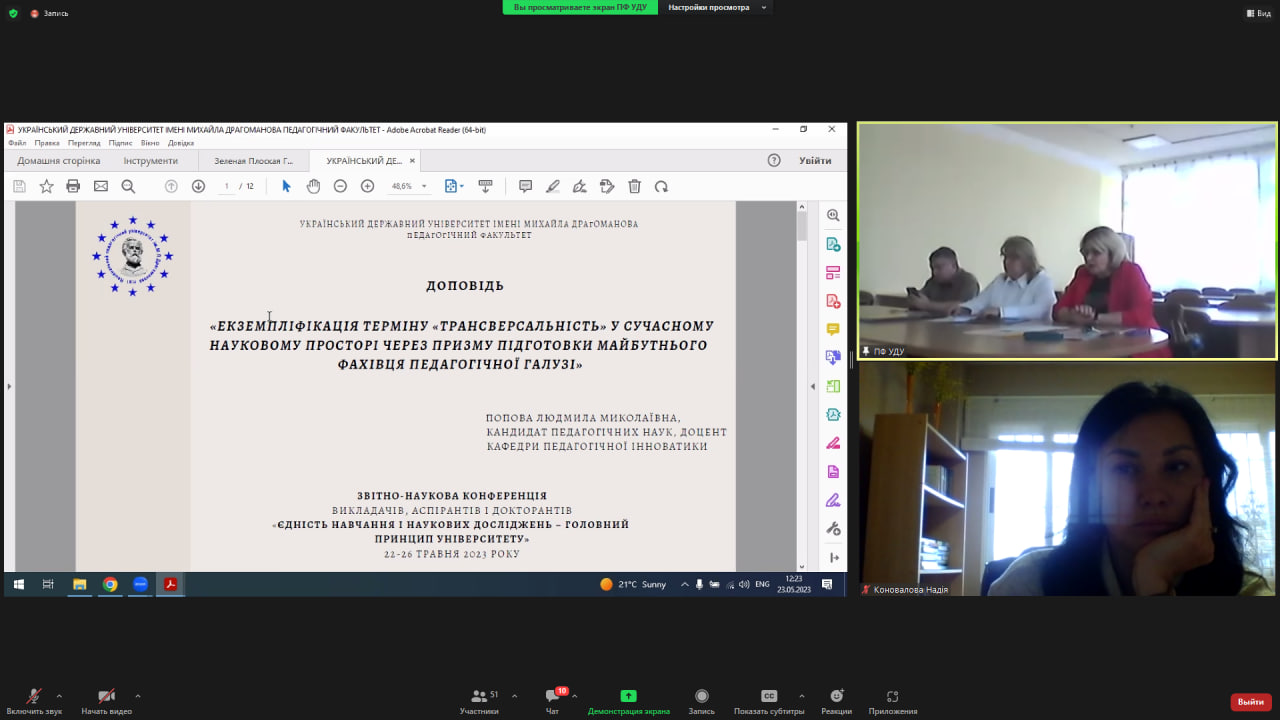Viewport: 1280px width, 720px height.
Task: Click the zoom out minus icon
Action: point(340,186)
